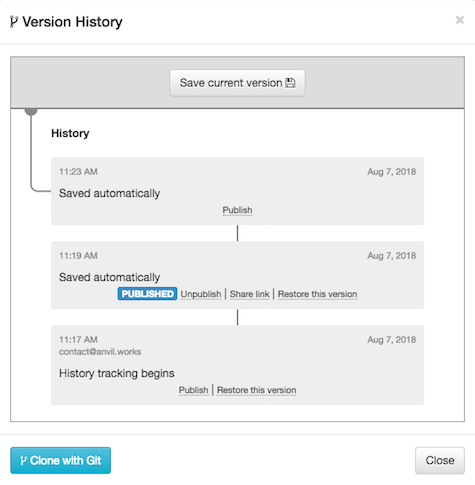Click Save current version button
The width and height of the screenshot is (475, 485).
[x=237, y=83]
